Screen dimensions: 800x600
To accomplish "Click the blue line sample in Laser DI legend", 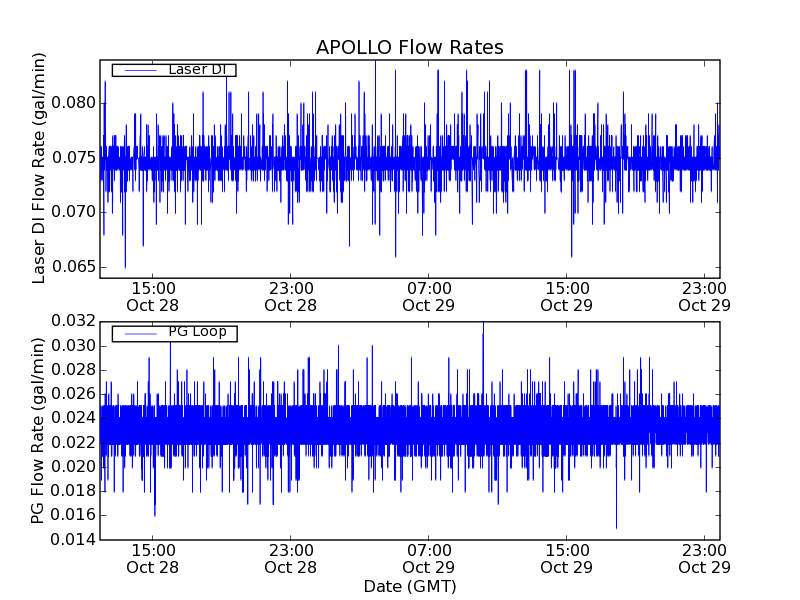I will (140, 70).
